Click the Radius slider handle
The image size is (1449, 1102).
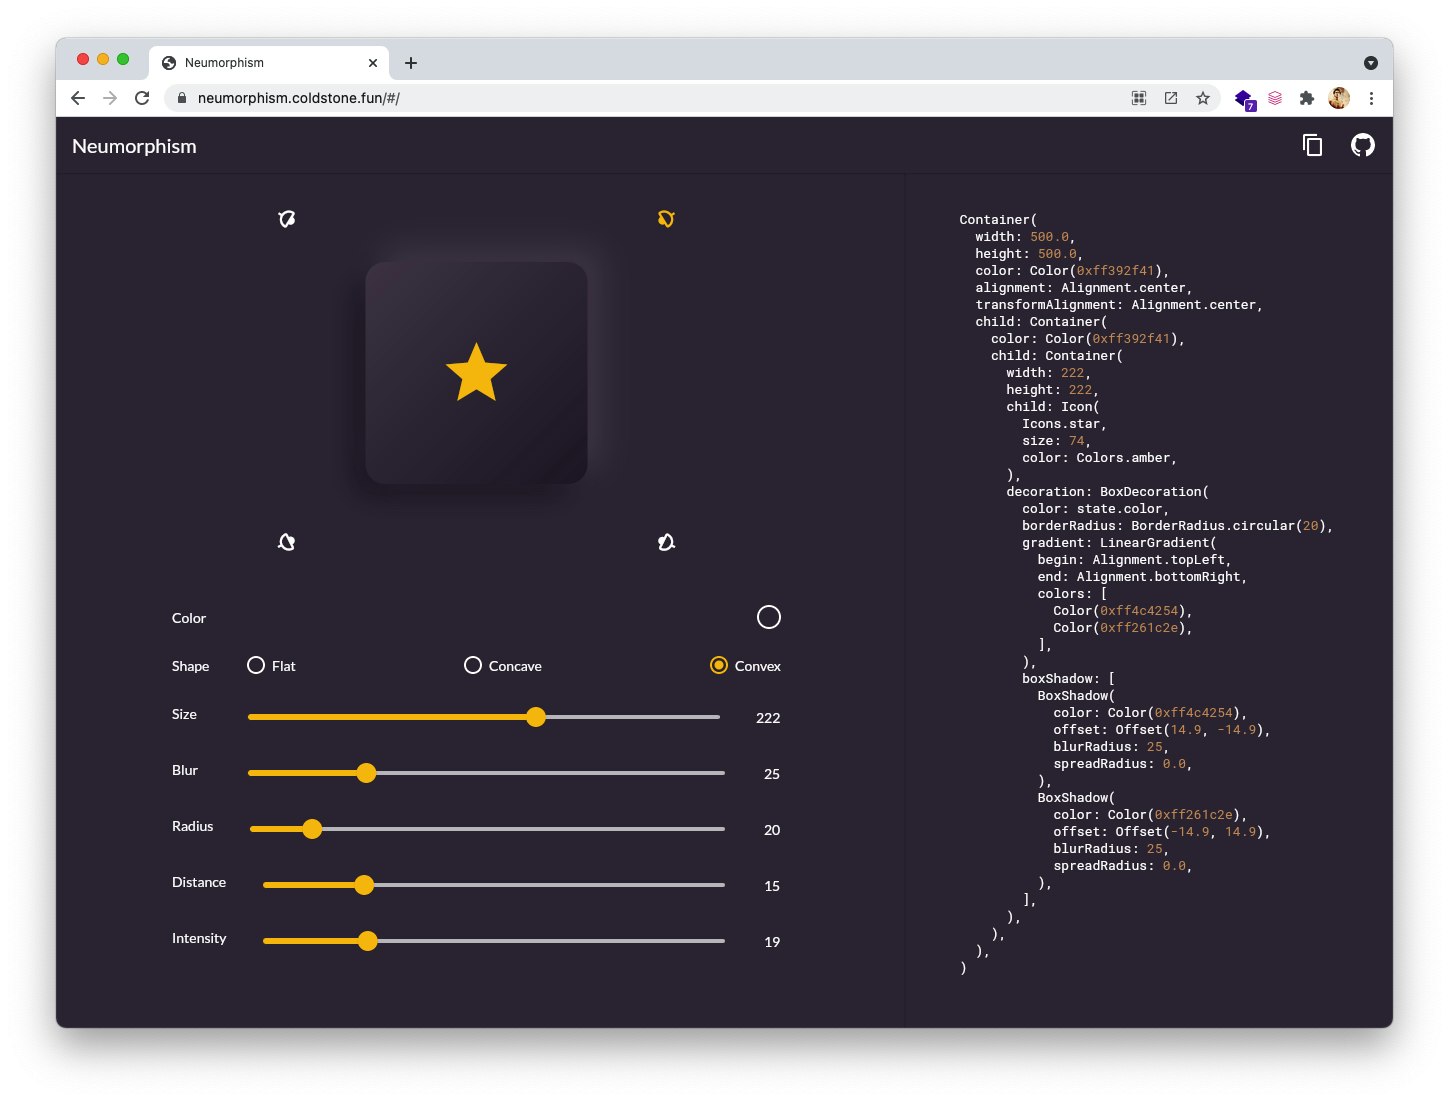point(312,829)
